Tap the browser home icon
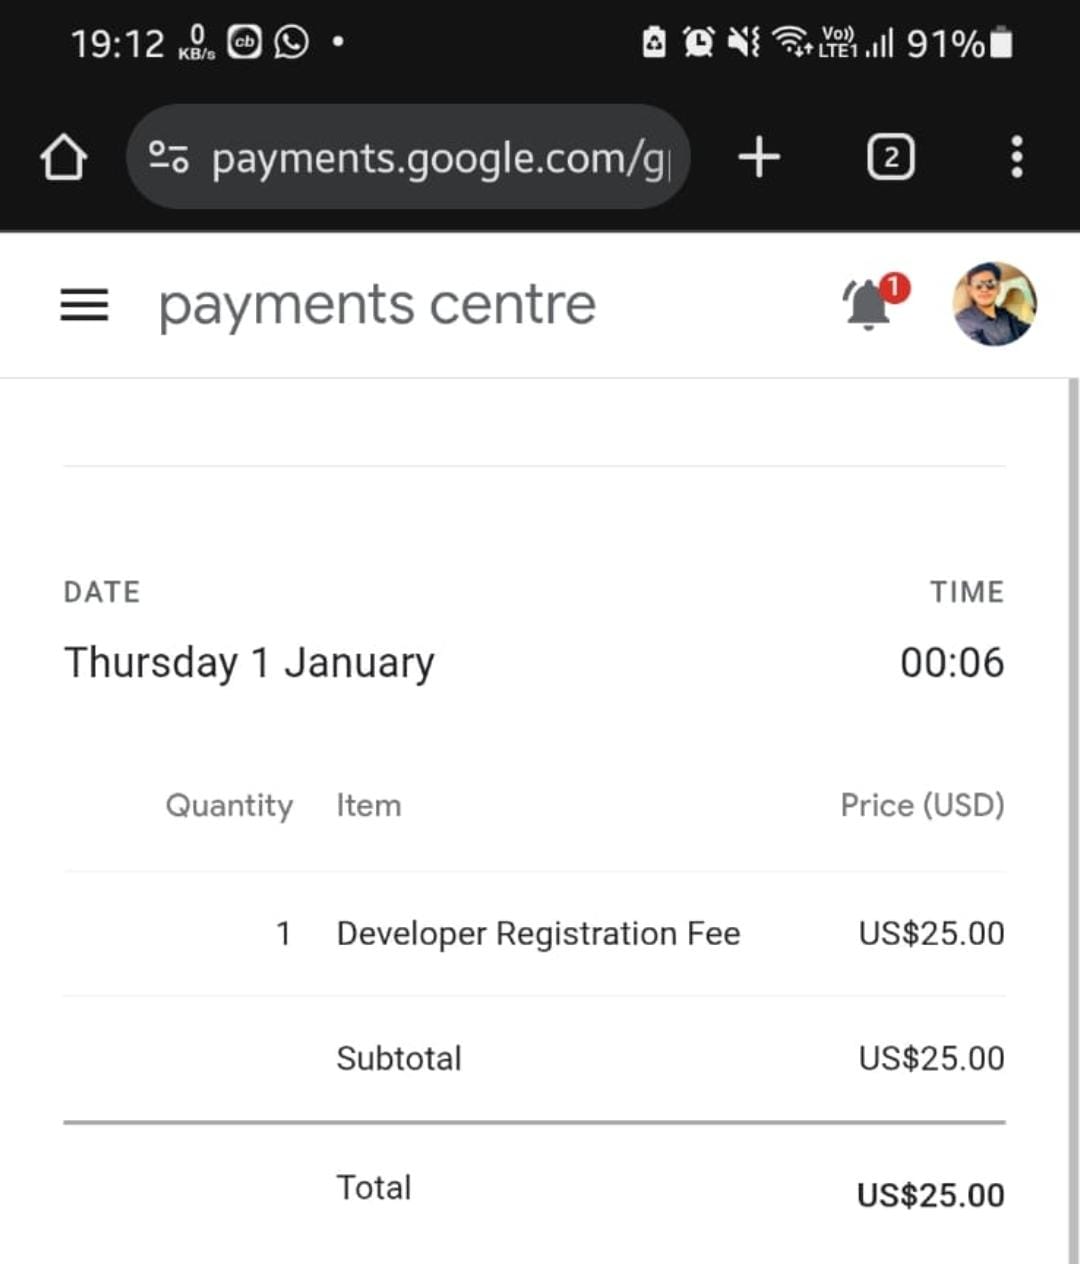Screen dimensions: 1080x1264 [x=63, y=158]
